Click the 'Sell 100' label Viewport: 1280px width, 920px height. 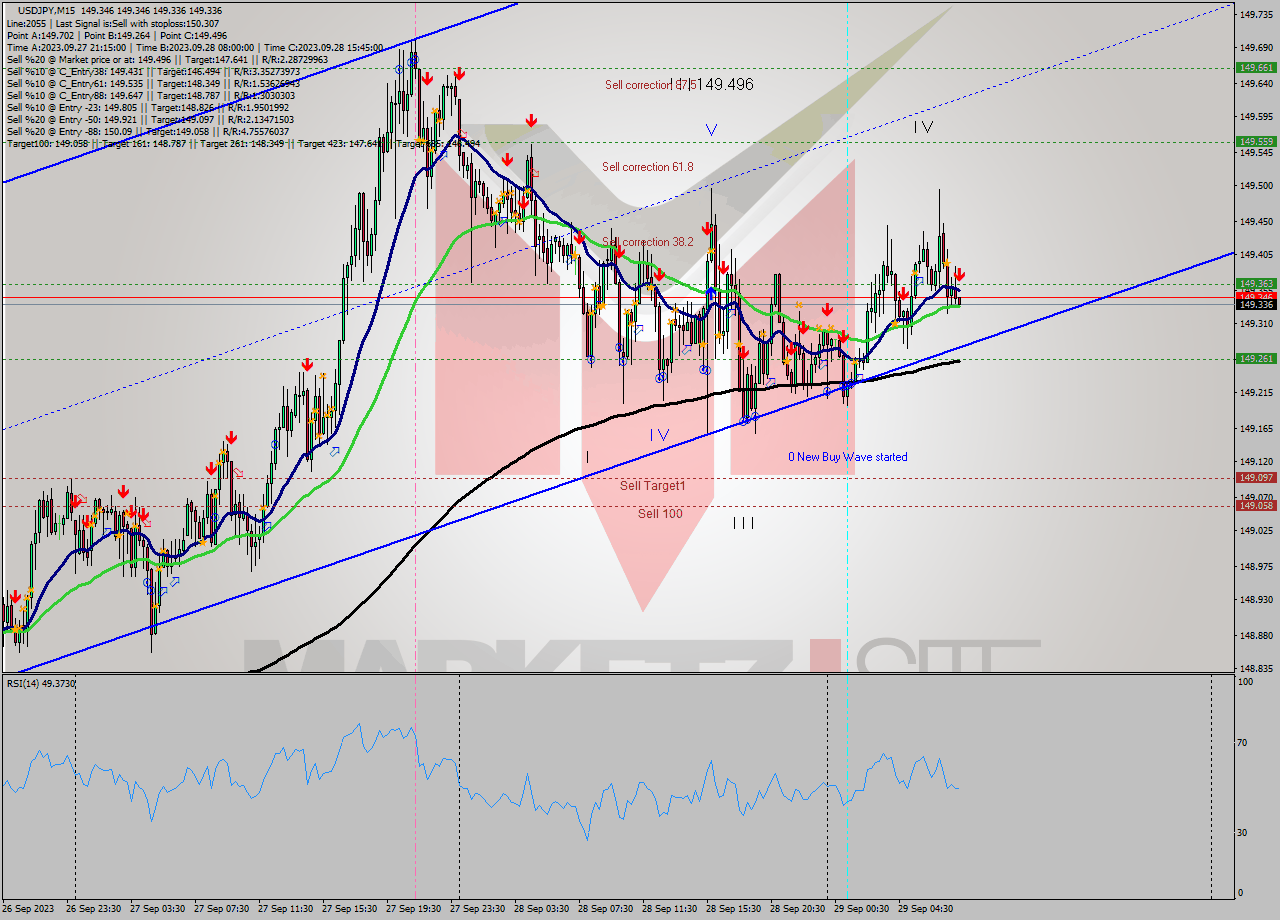point(660,513)
